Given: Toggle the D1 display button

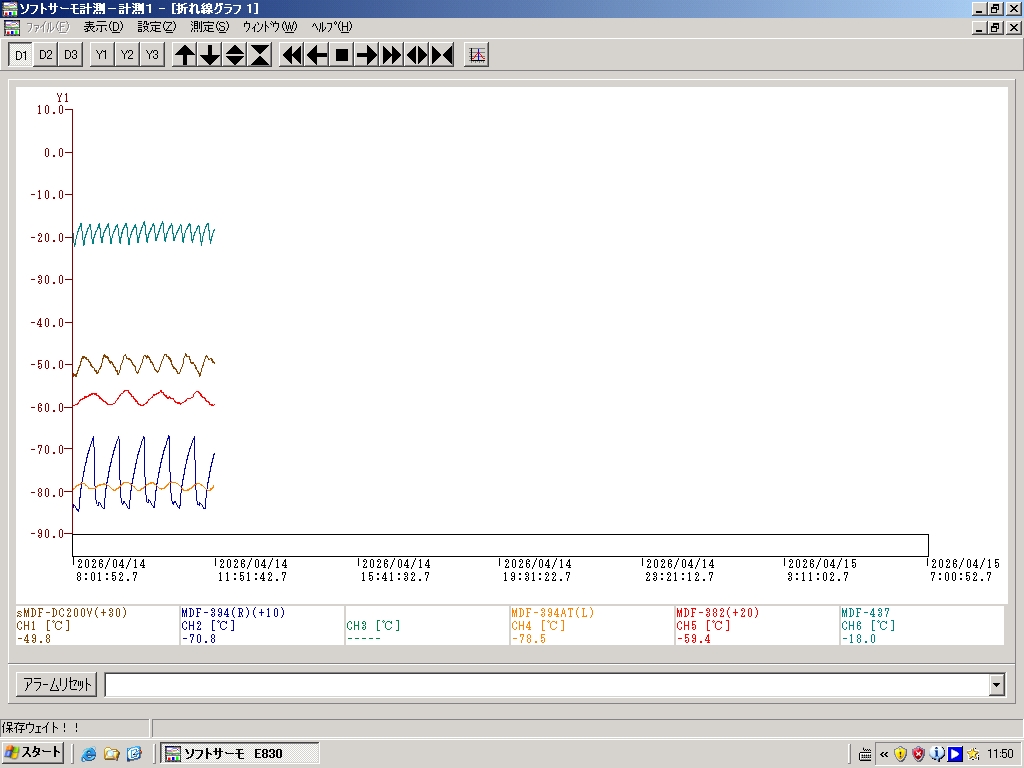Looking at the screenshot, I should coord(21,55).
